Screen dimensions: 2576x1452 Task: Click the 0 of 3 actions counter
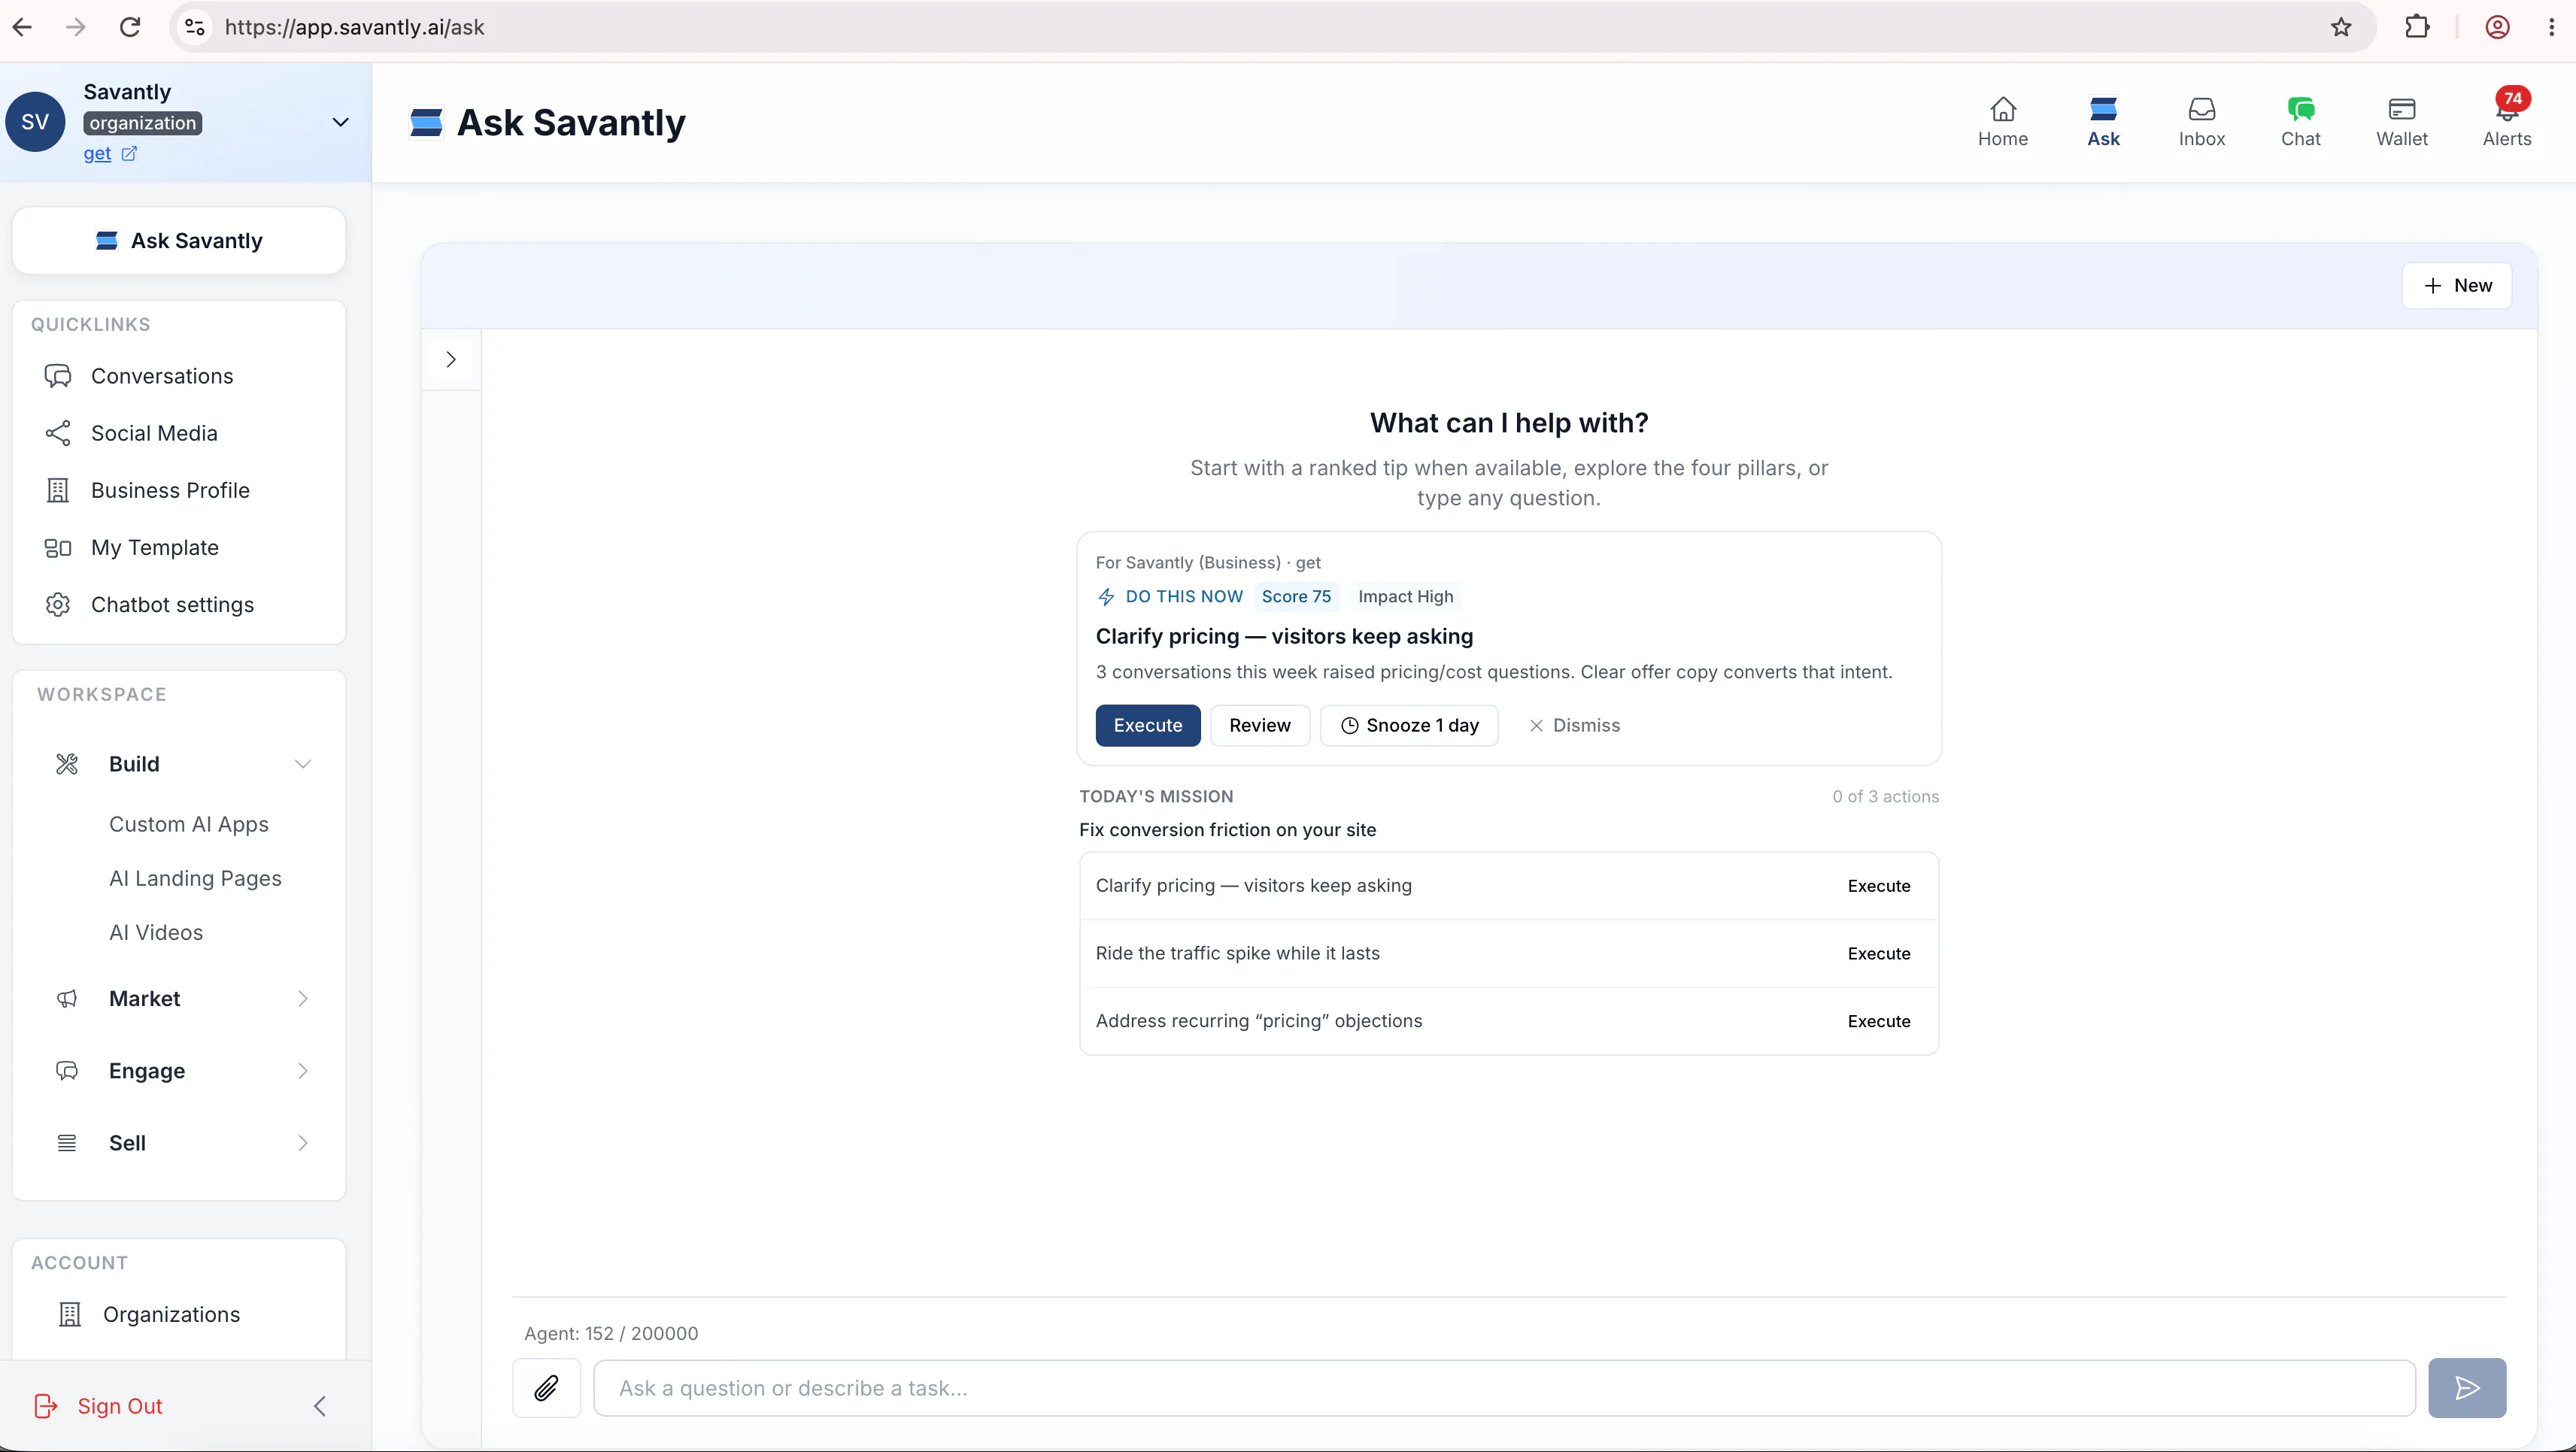(x=1885, y=797)
